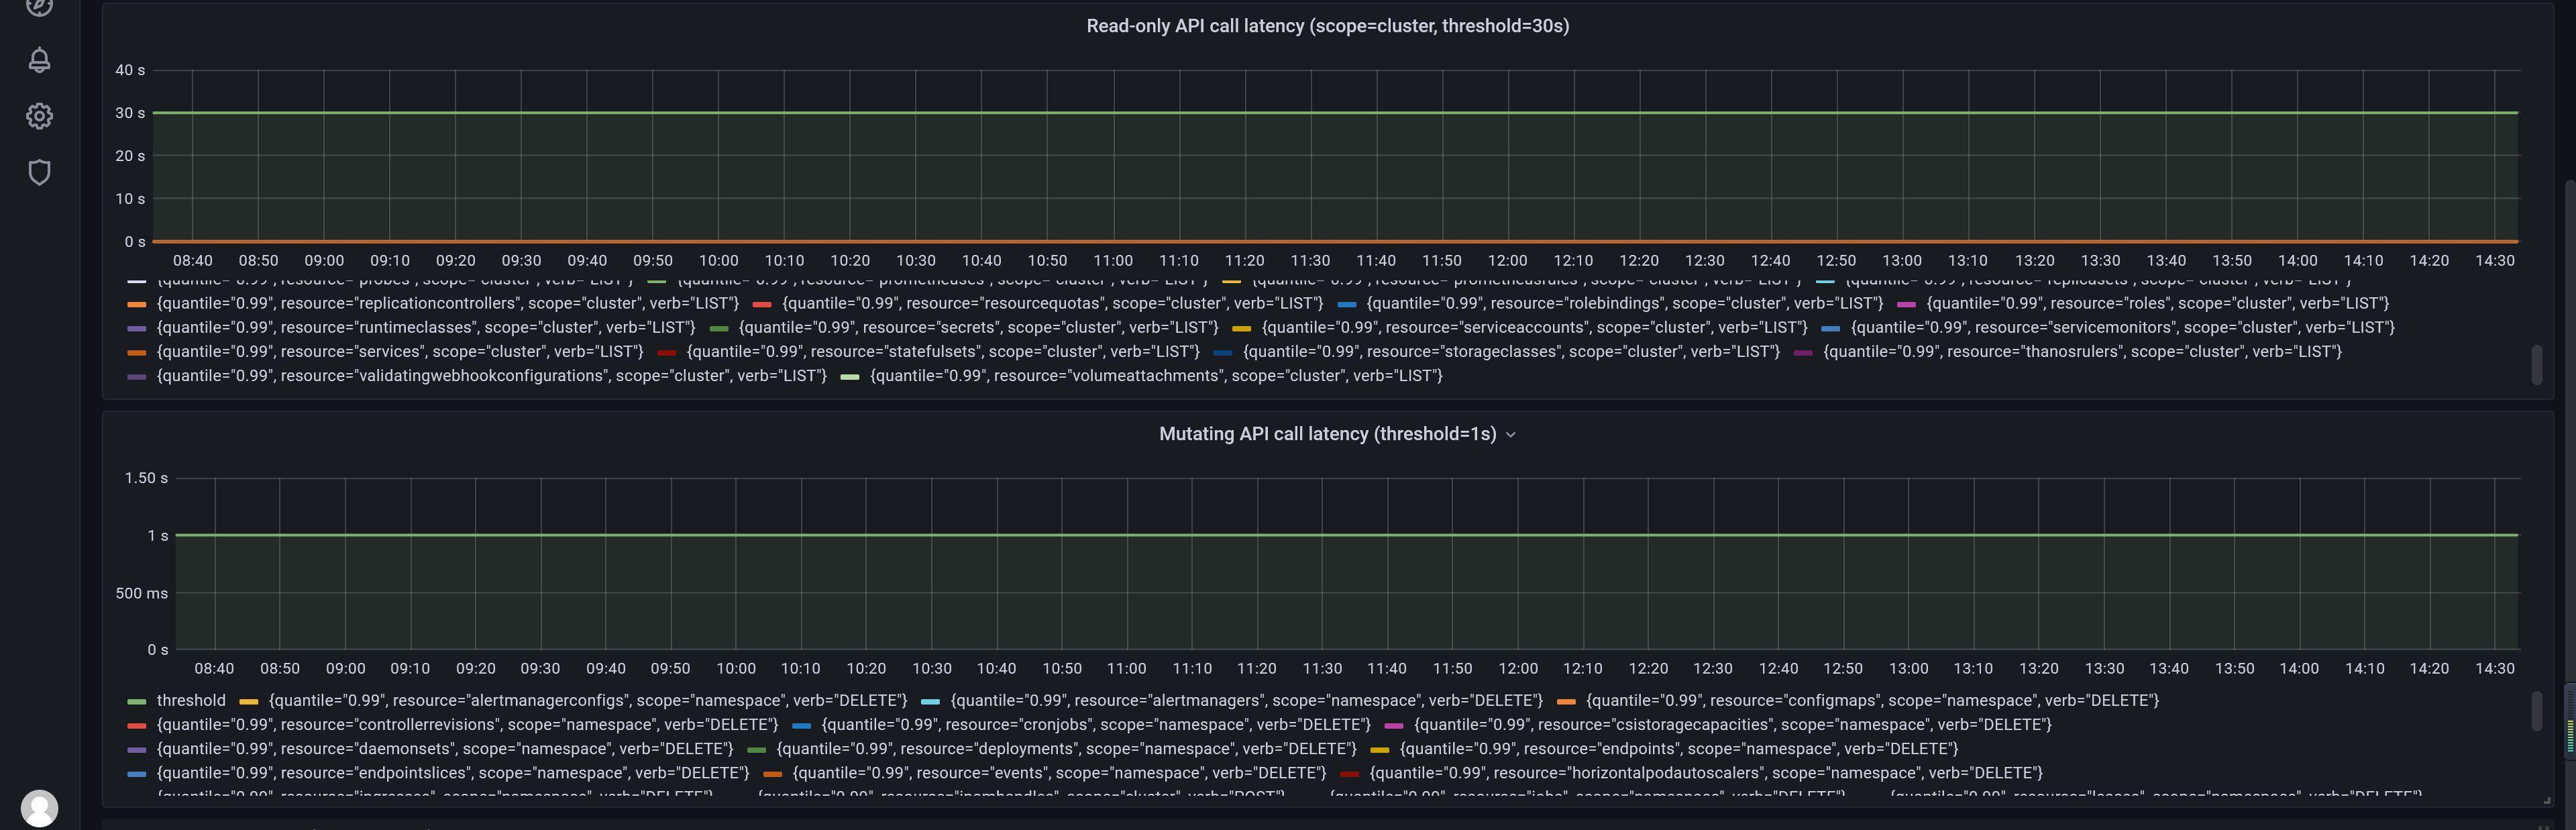
Task: Toggle secrets LIST legend series
Action: 977,327
